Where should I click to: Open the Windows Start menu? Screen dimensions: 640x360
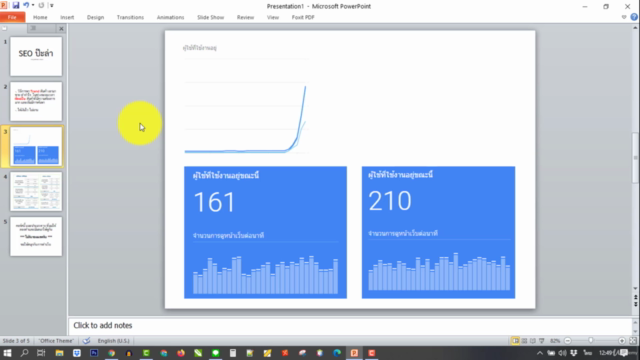7,353
